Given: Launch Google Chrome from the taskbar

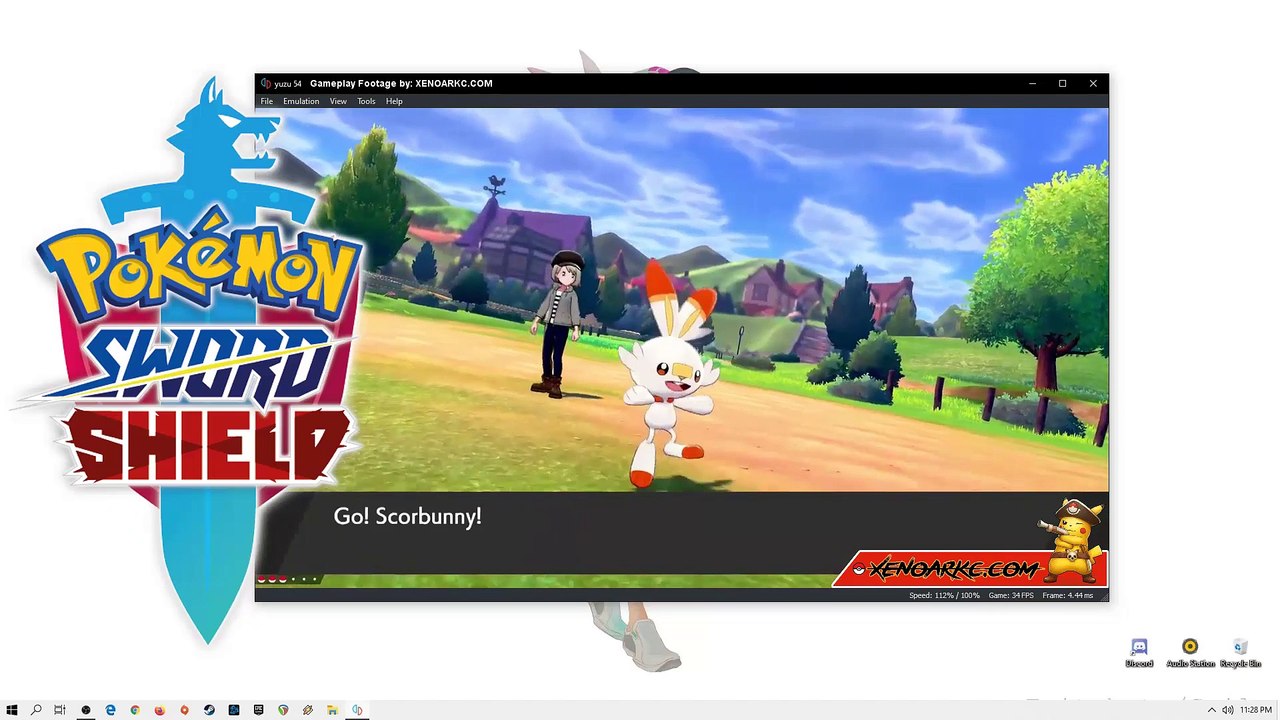Looking at the screenshot, I should (135, 710).
